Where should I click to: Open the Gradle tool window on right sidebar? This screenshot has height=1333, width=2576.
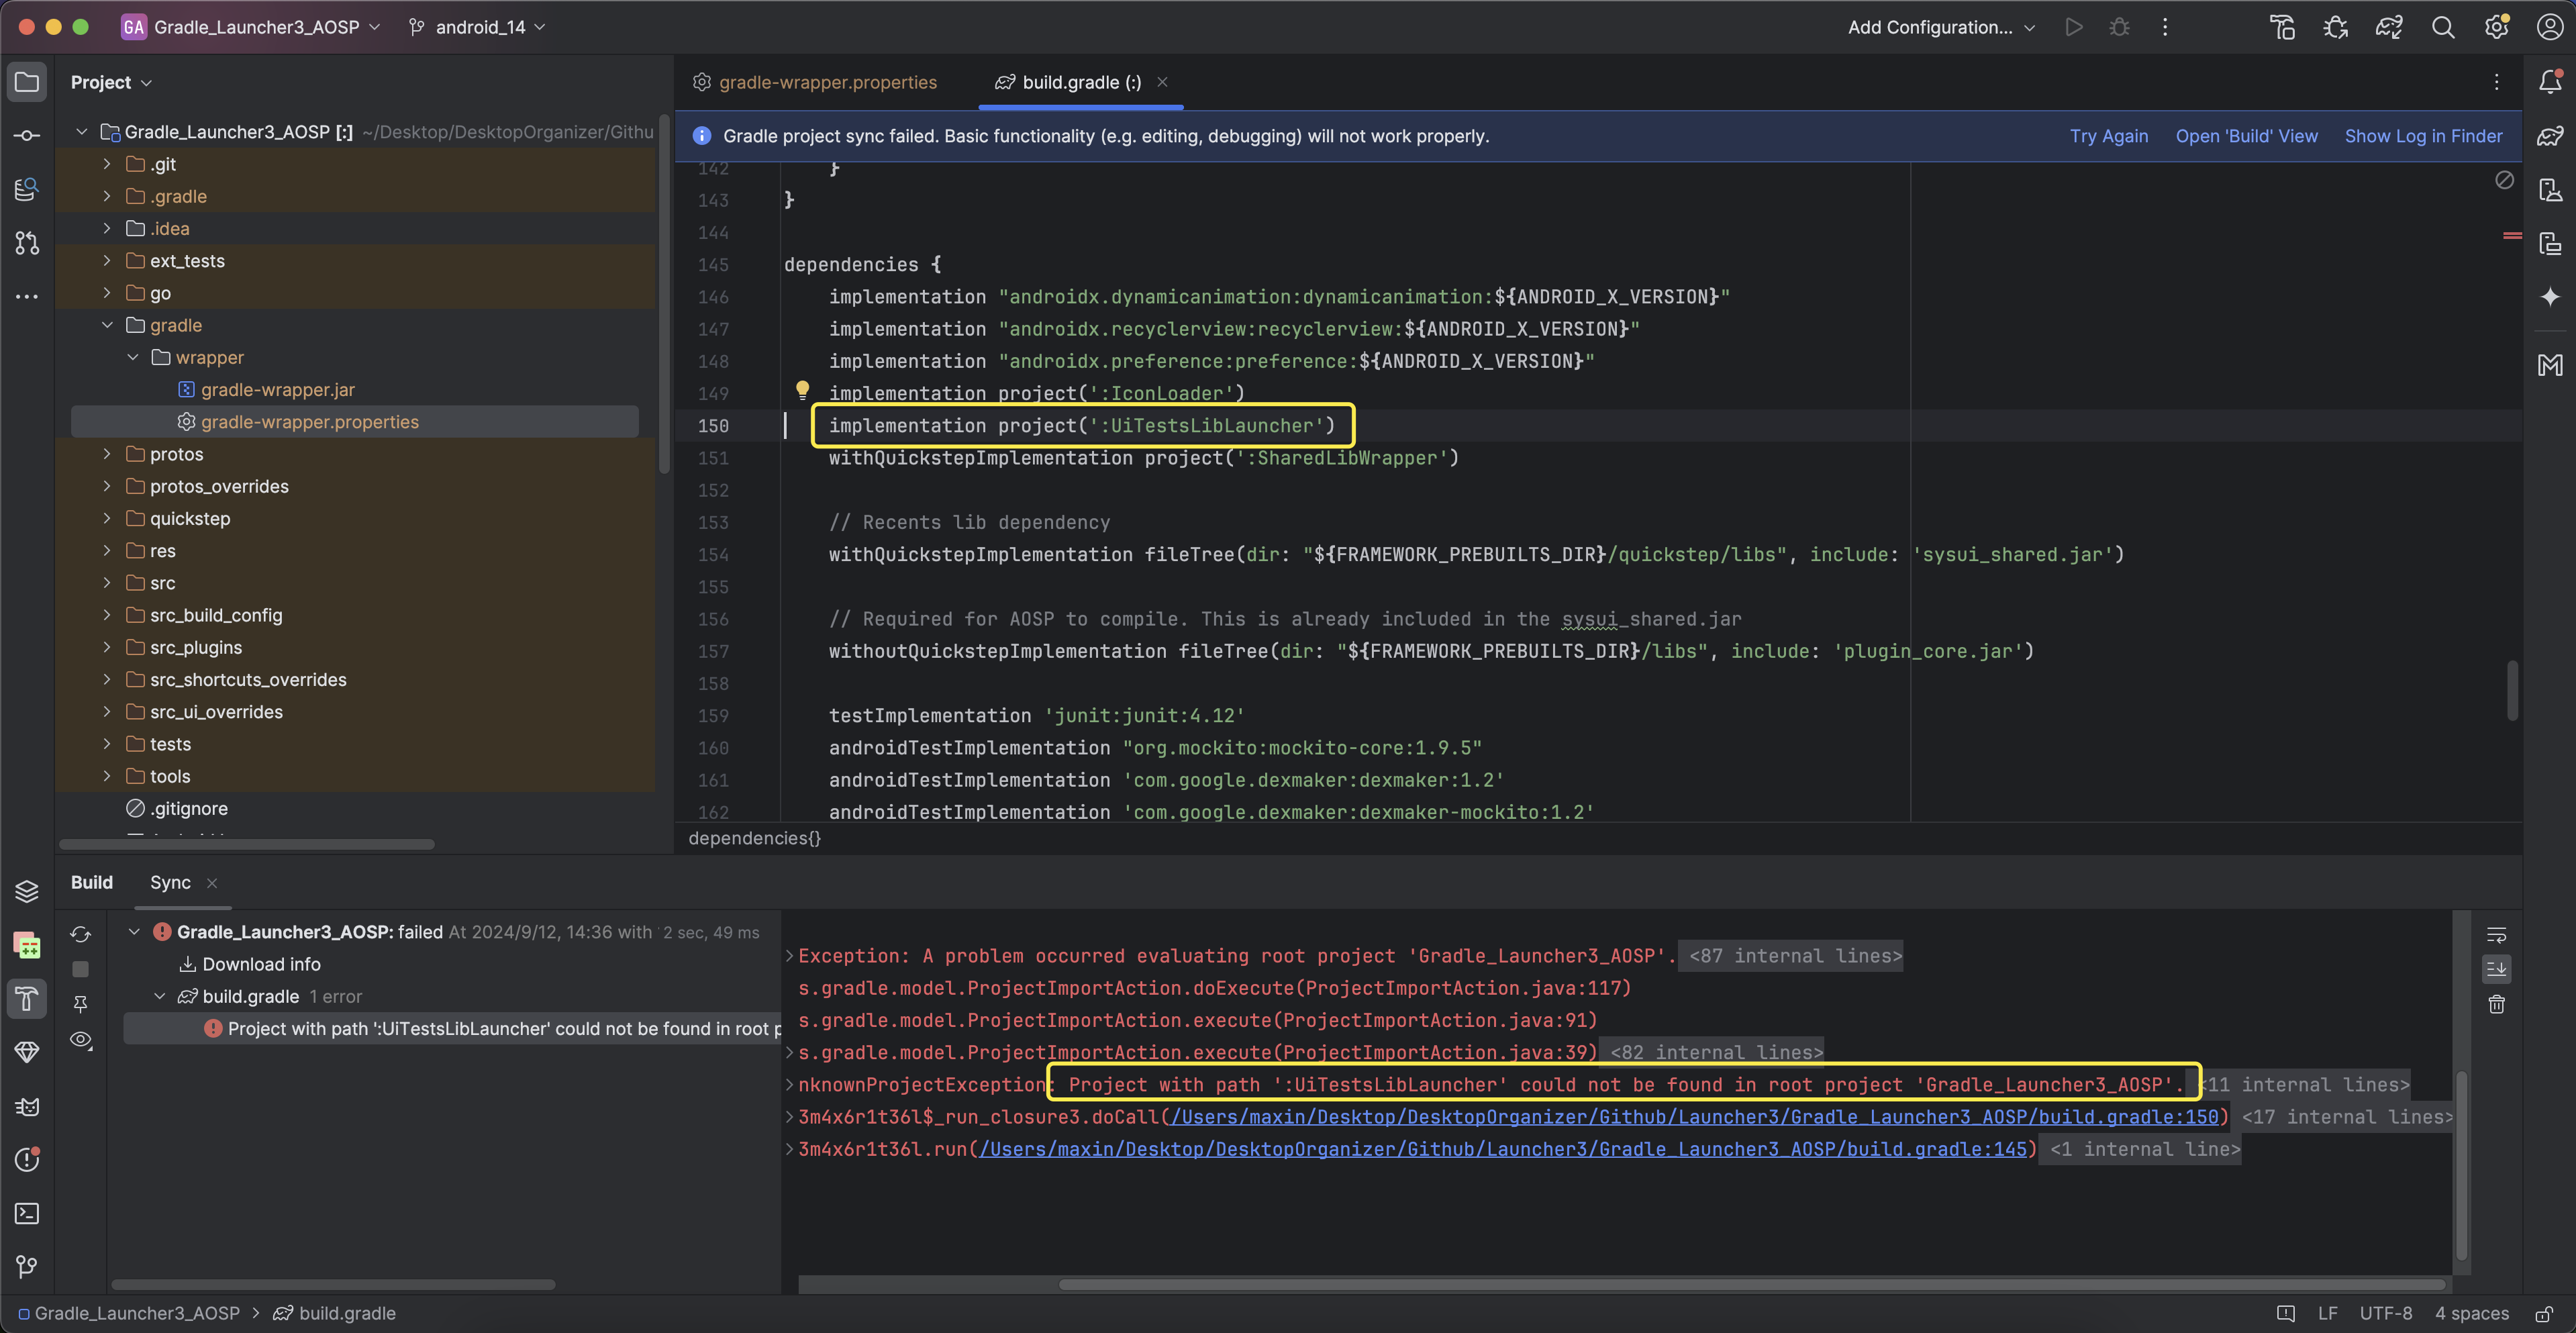click(2550, 136)
